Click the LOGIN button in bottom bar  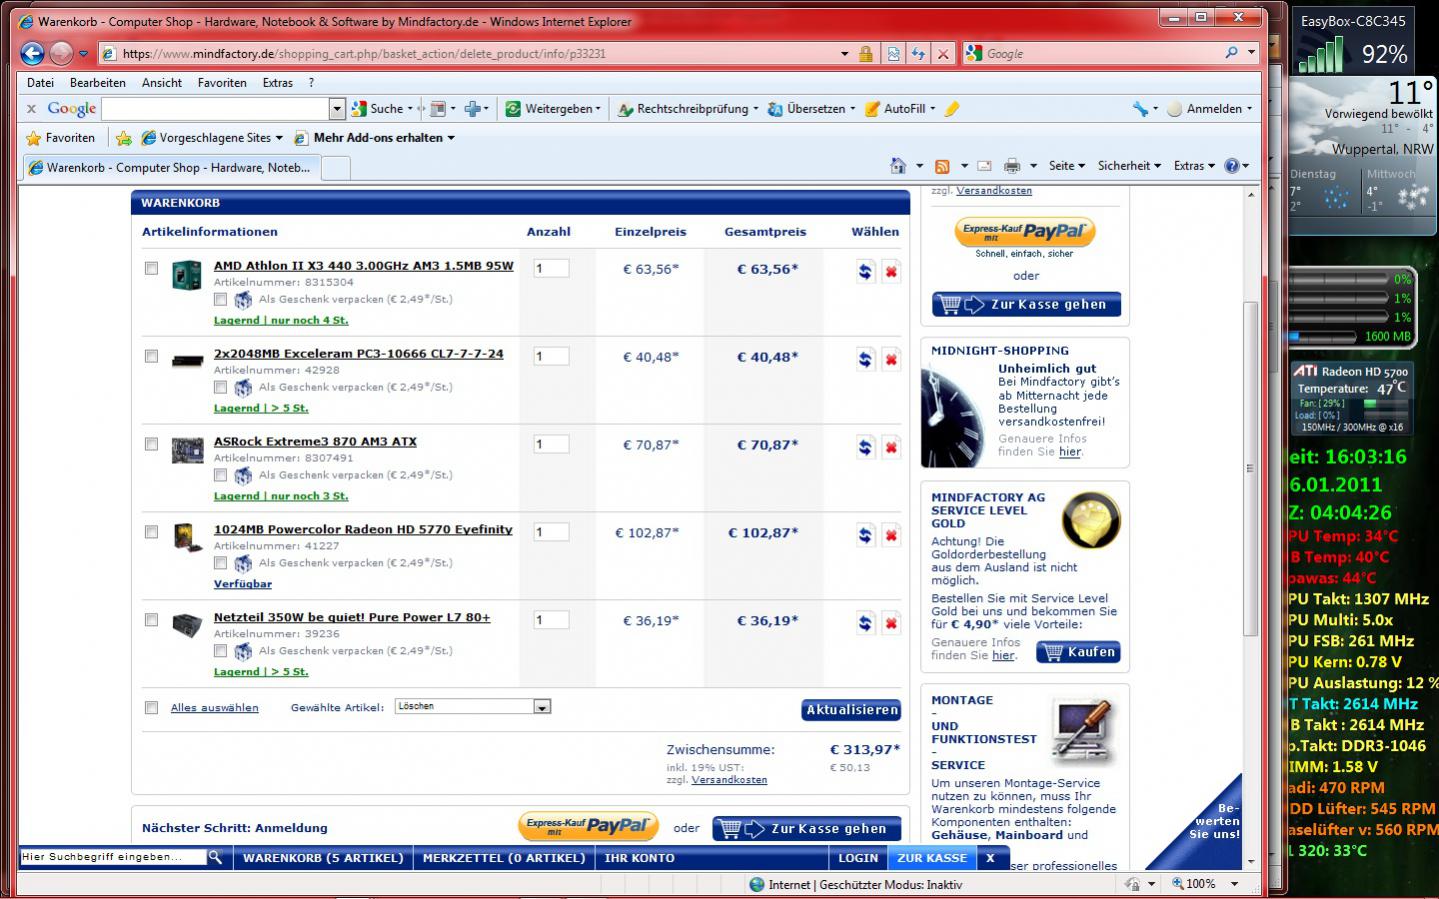(858, 858)
